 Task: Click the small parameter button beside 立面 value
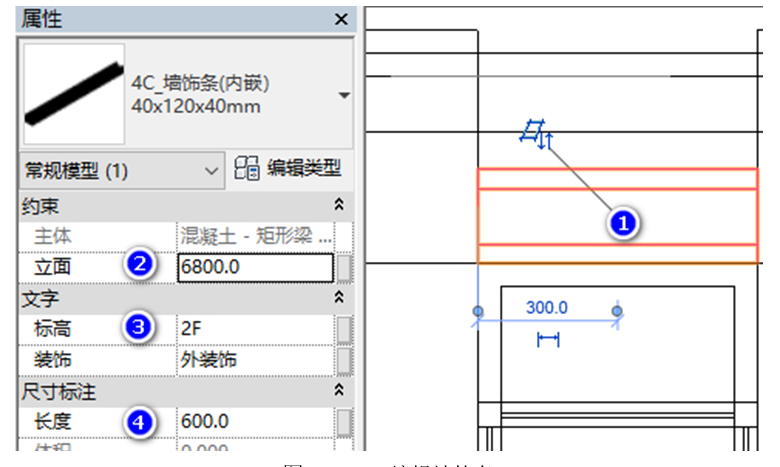tap(344, 267)
